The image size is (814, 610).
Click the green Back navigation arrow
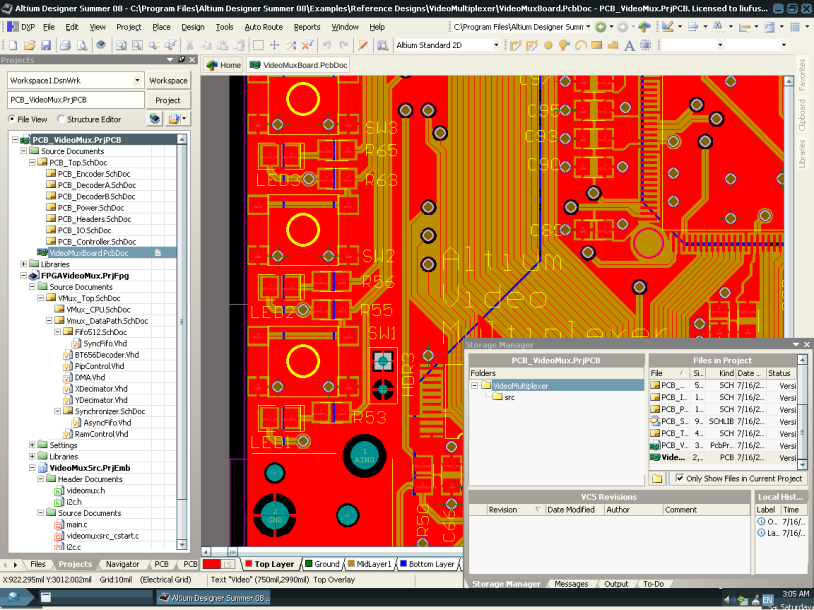(601, 27)
